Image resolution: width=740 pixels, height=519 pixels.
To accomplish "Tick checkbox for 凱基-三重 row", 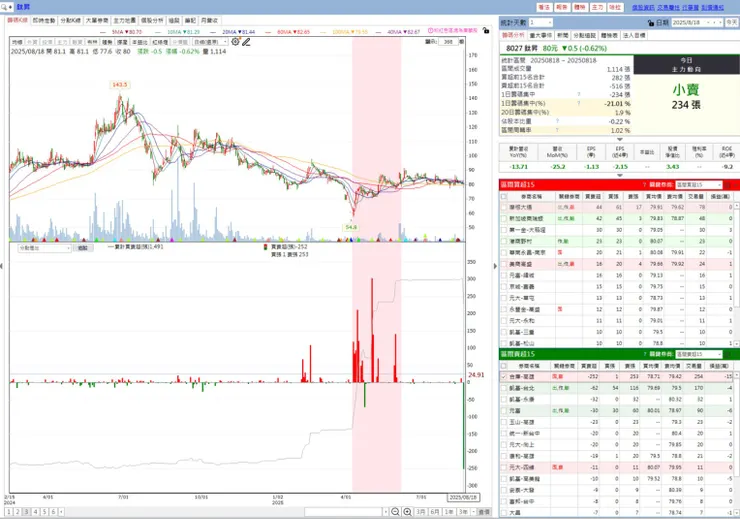I will pos(504,332).
